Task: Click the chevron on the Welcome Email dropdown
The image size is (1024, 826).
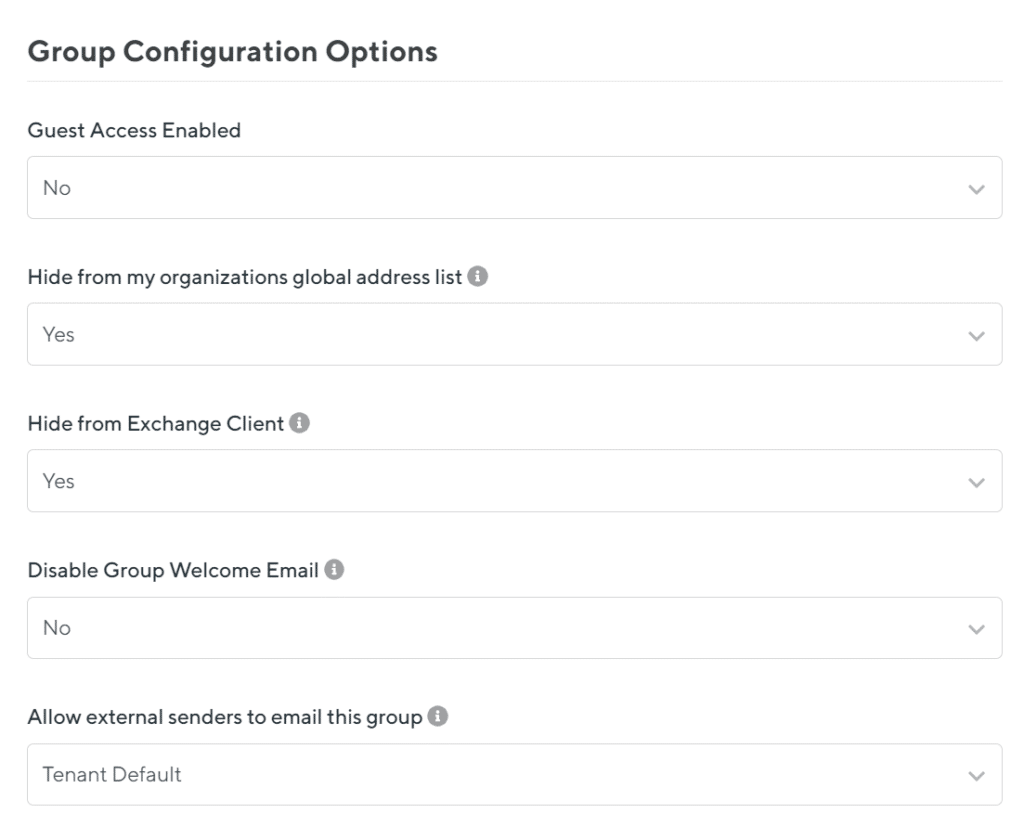Action: [974, 627]
